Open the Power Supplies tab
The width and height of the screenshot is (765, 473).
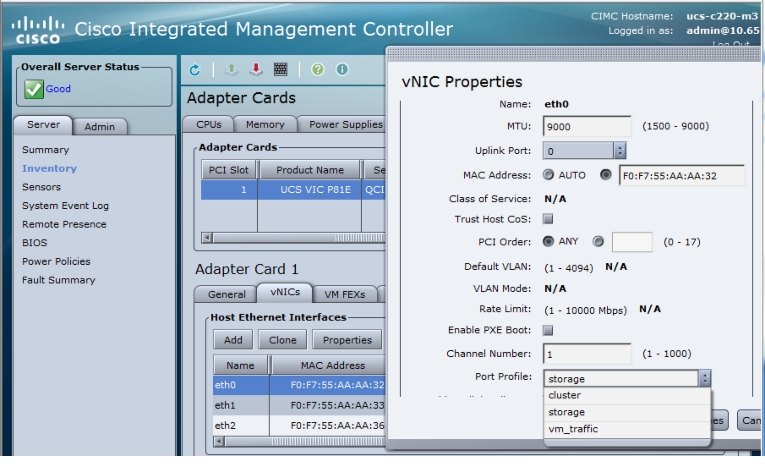tap(342, 124)
